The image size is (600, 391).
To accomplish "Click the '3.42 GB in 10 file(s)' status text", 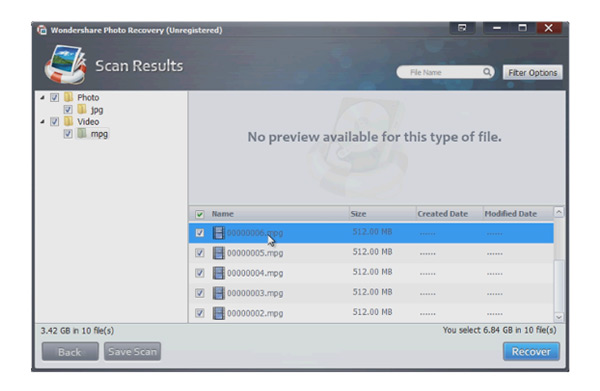I will (x=77, y=330).
